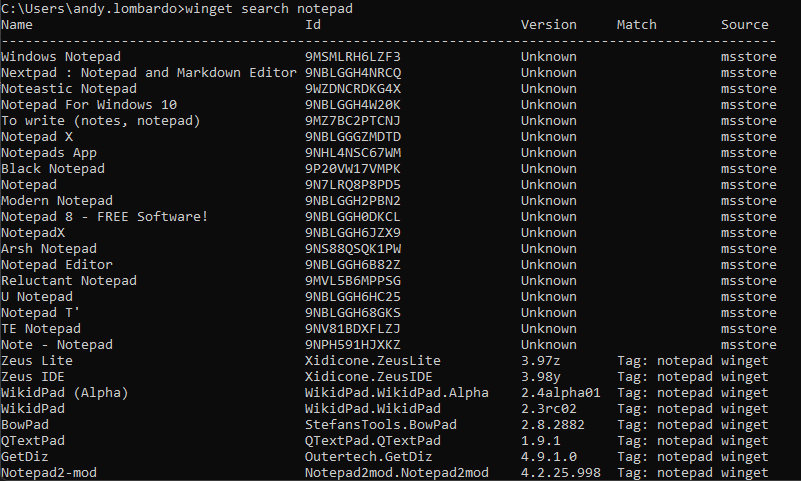Click the 'Modern Notepad' name
Viewport: 801px width, 481px height.
57,201
